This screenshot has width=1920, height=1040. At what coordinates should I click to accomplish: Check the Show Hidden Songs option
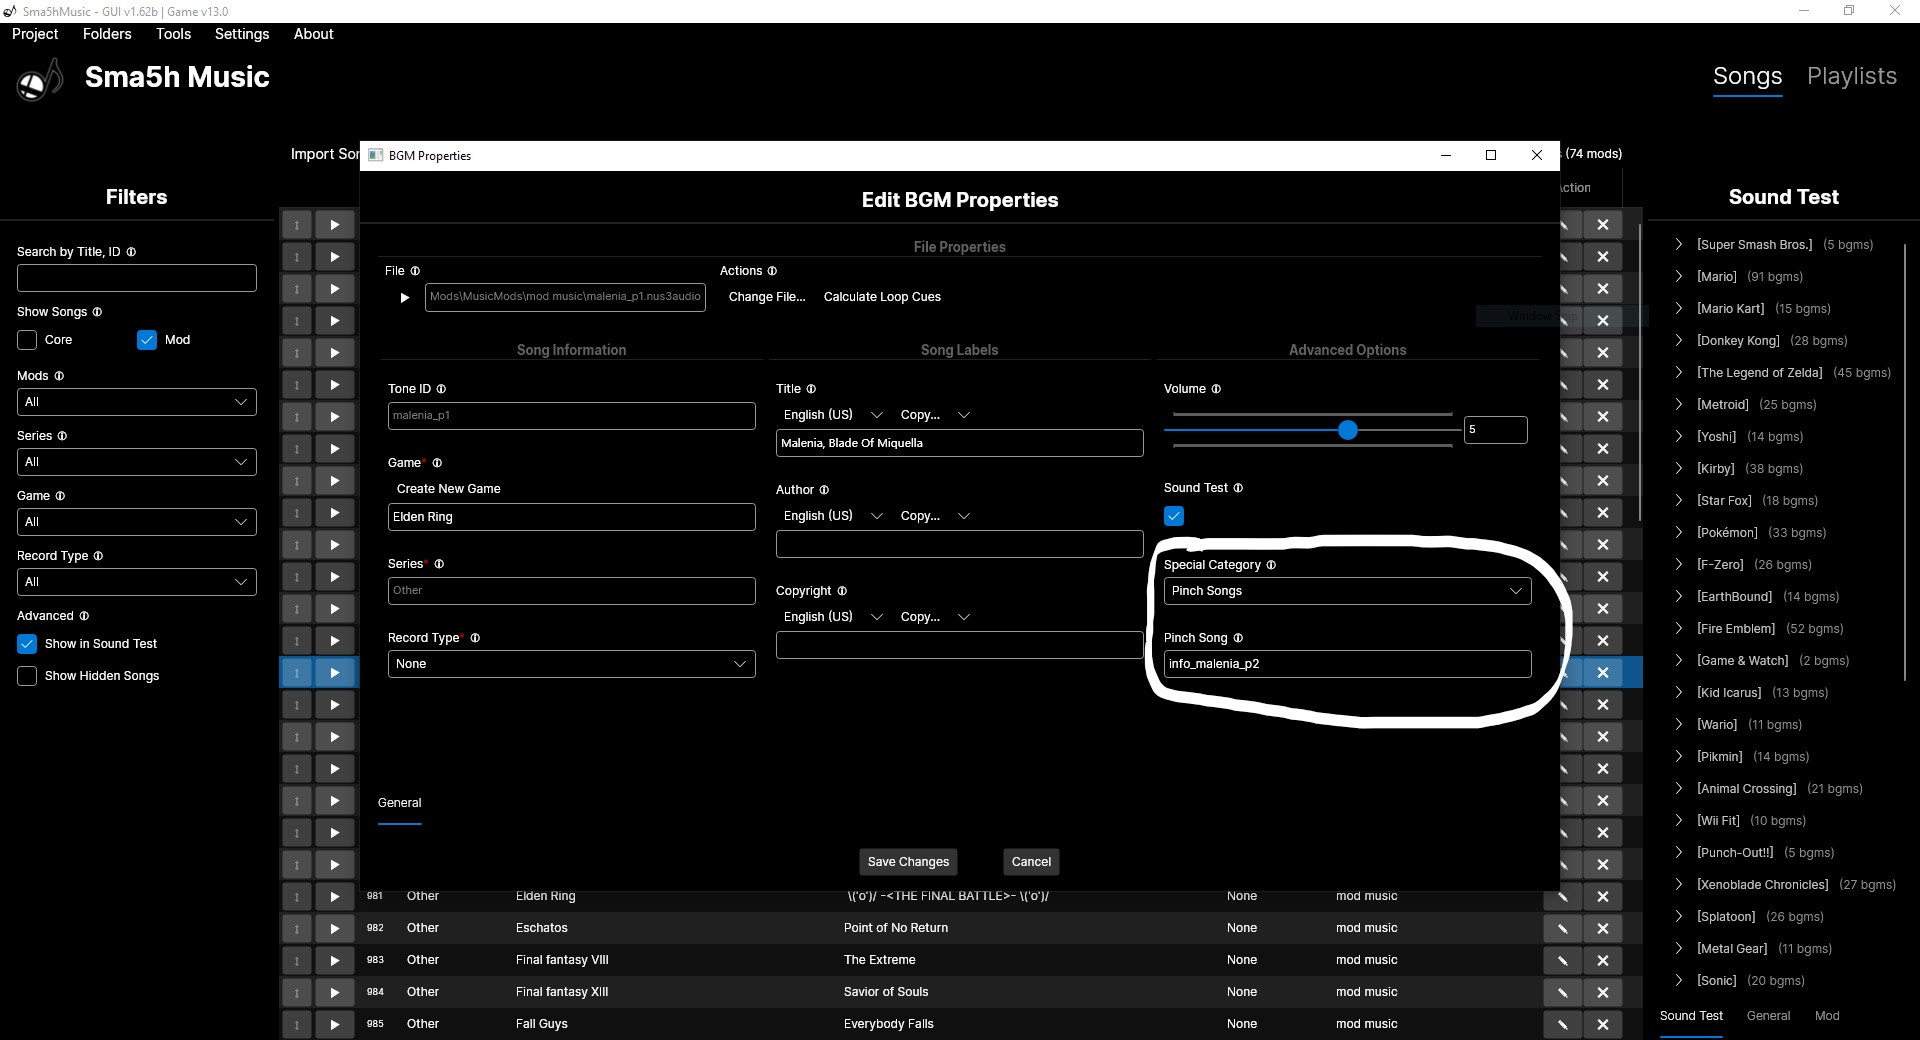click(28, 676)
